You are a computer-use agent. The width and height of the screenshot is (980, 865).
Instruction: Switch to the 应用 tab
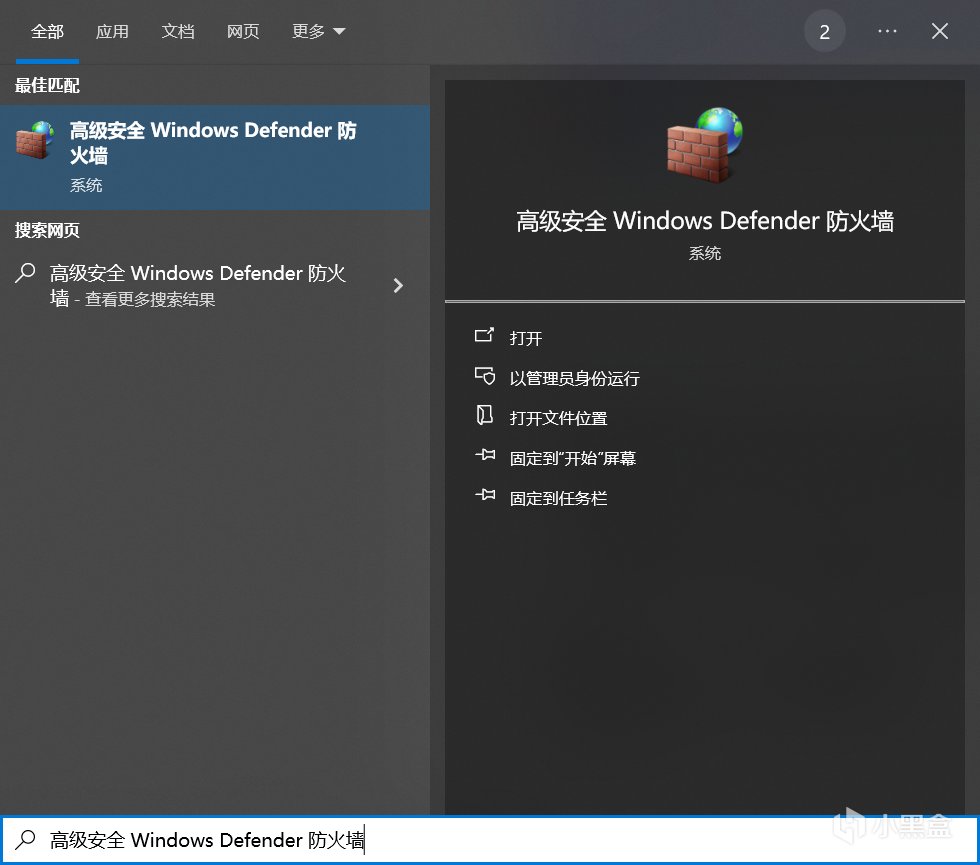(112, 31)
